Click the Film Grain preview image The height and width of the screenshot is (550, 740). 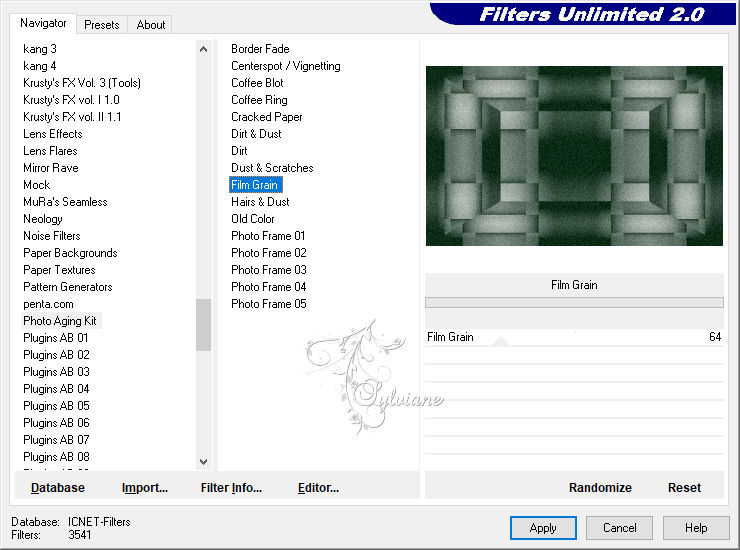574,156
